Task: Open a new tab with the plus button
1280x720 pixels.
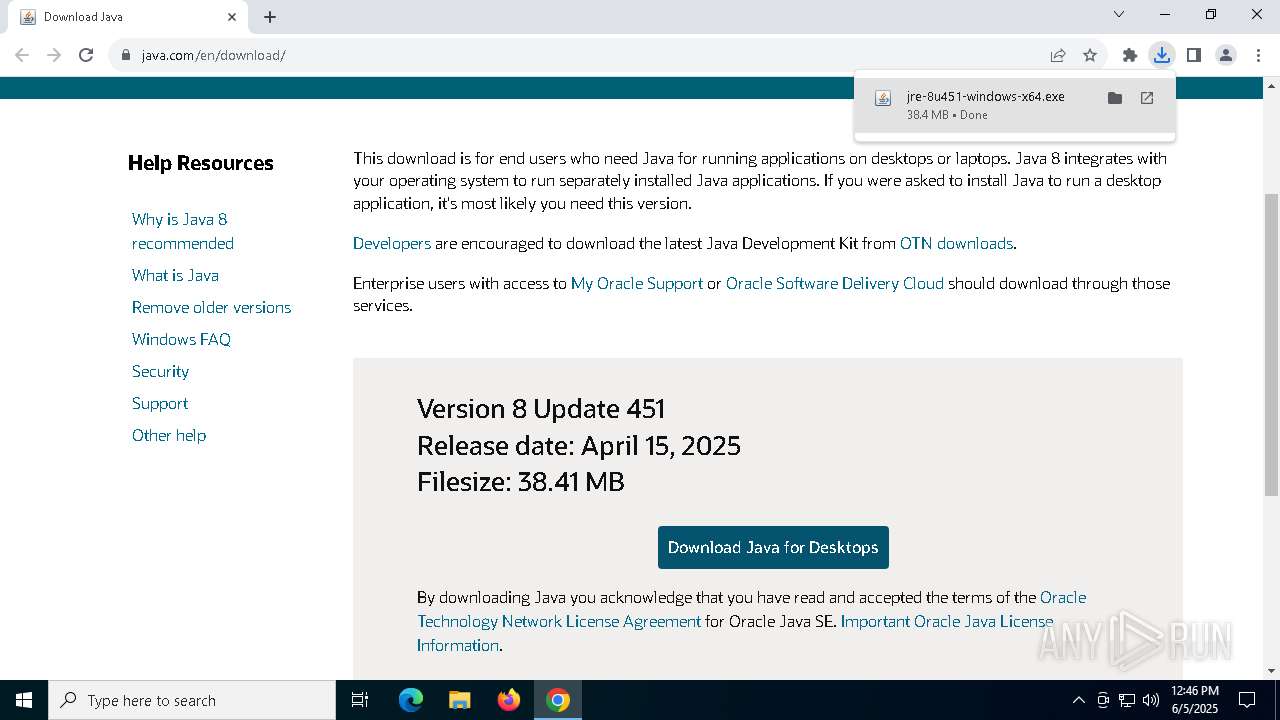Action: [270, 17]
